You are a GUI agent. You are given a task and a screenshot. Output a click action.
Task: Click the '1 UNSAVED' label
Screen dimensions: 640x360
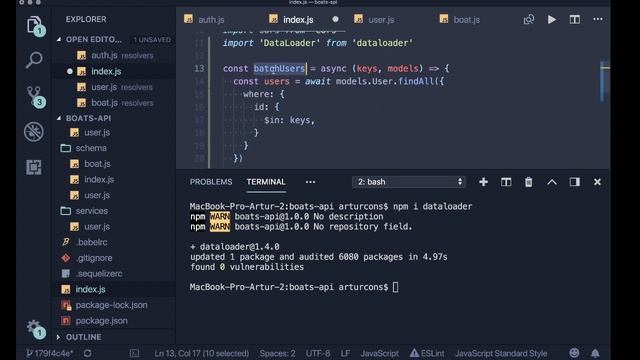[x=152, y=40]
